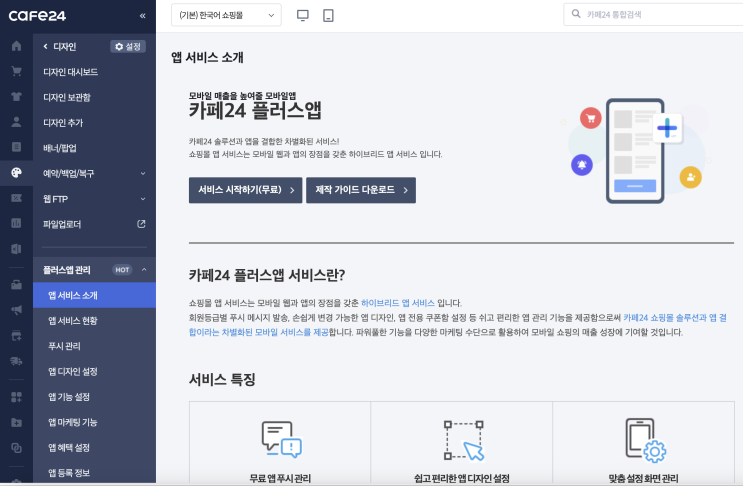Open the t-shirt products icon
The width and height of the screenshot is (743, 486).
pos(16,96)
